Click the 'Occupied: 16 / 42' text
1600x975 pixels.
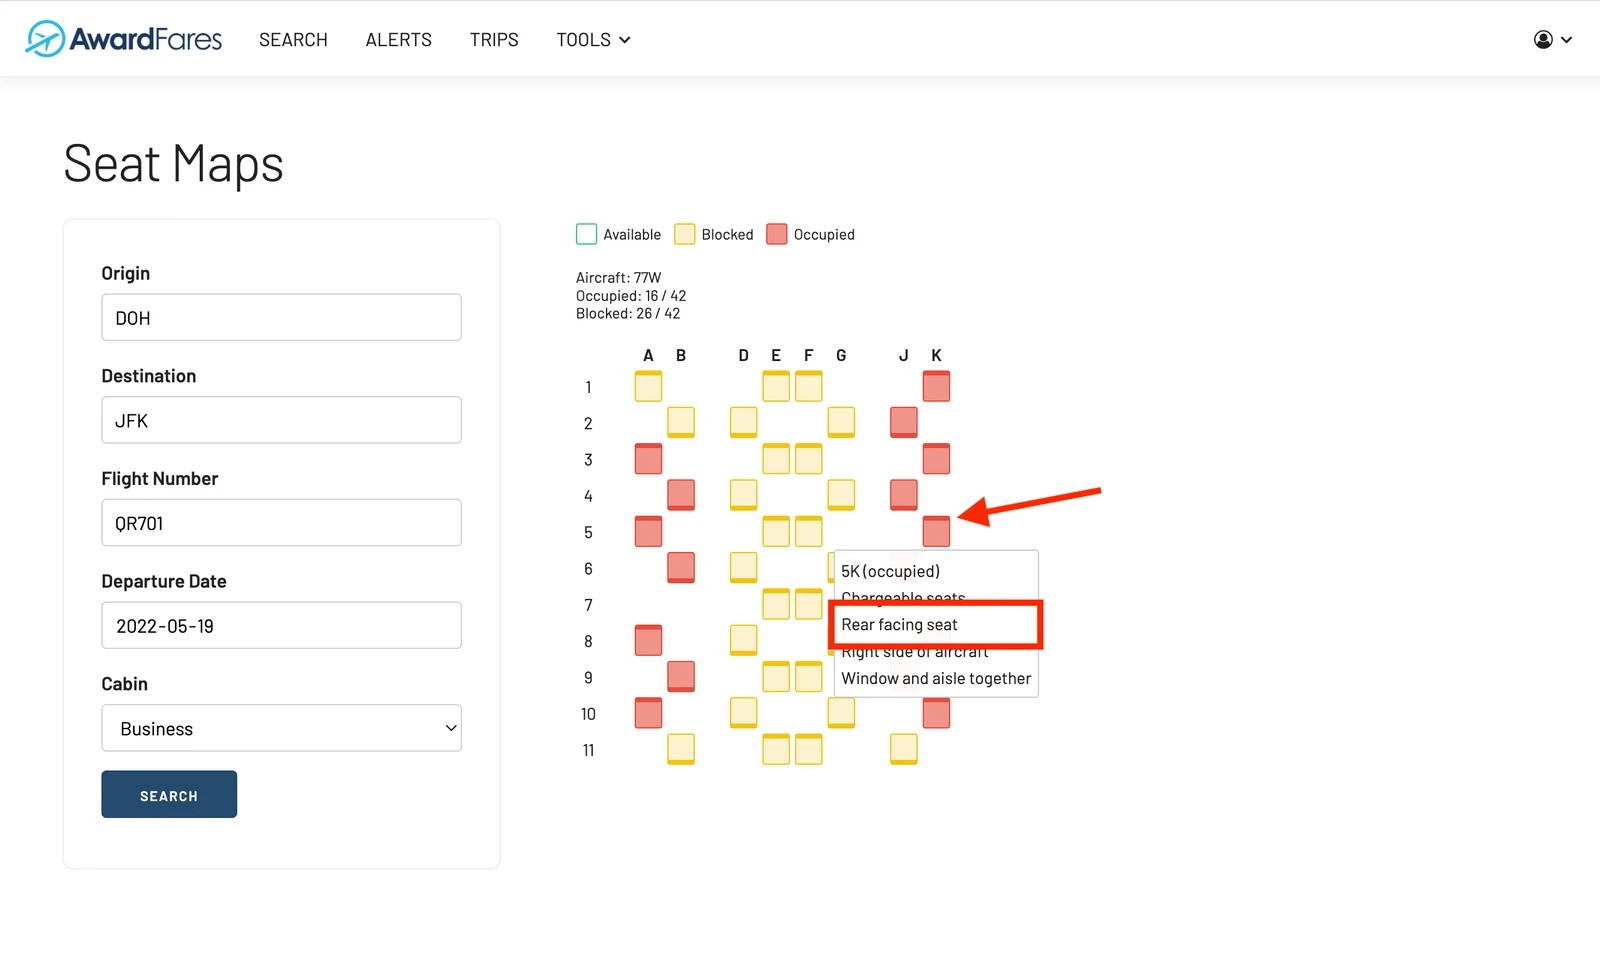coord(631,296)
